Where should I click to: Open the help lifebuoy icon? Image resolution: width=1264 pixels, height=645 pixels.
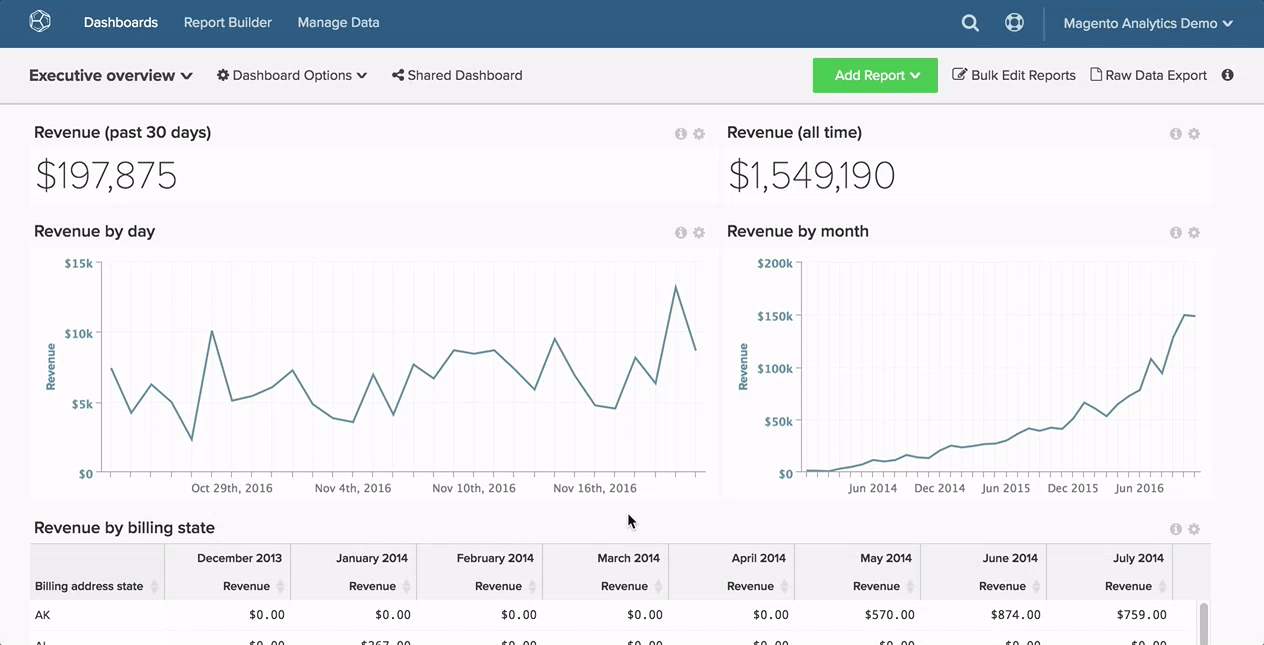tap(1014, 21)
